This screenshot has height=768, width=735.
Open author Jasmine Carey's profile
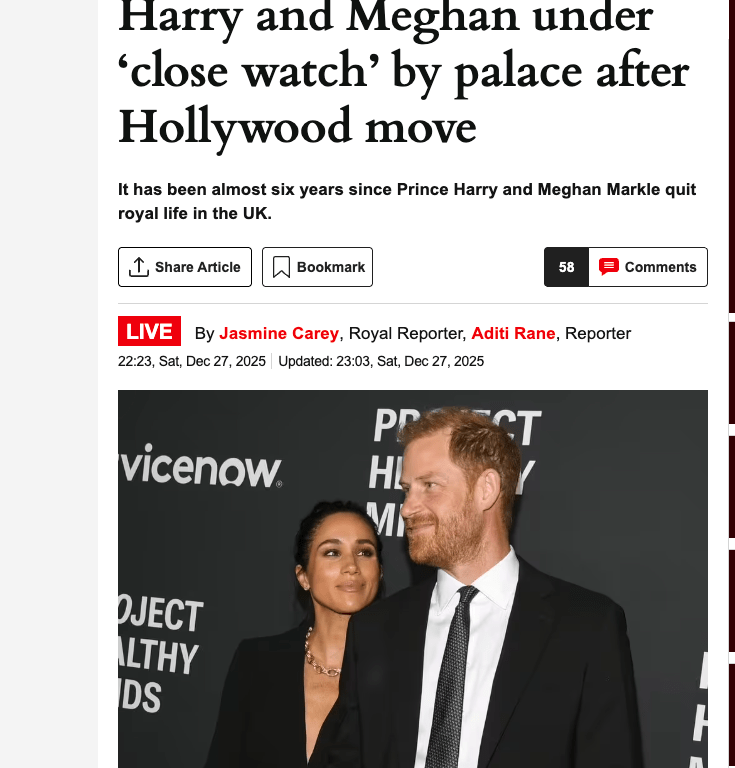click(279, 333)
